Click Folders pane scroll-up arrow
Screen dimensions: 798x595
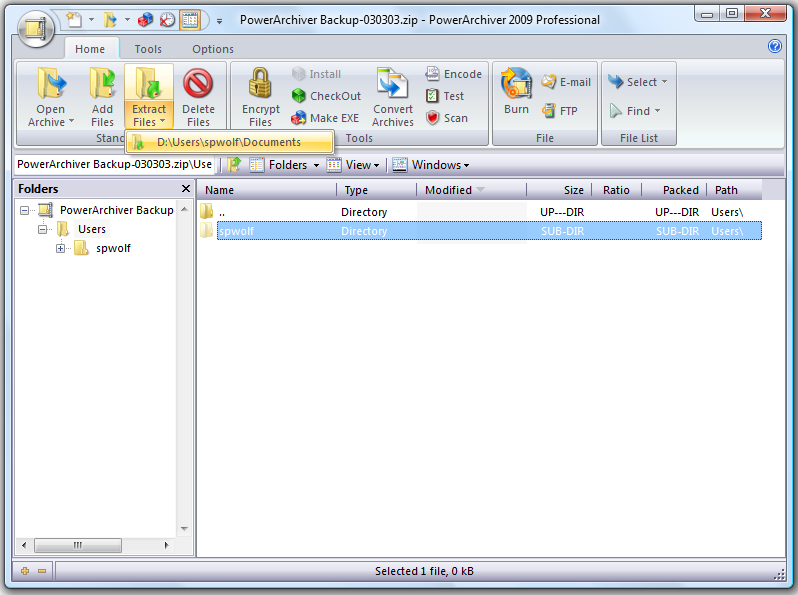(x=184, y=209)
